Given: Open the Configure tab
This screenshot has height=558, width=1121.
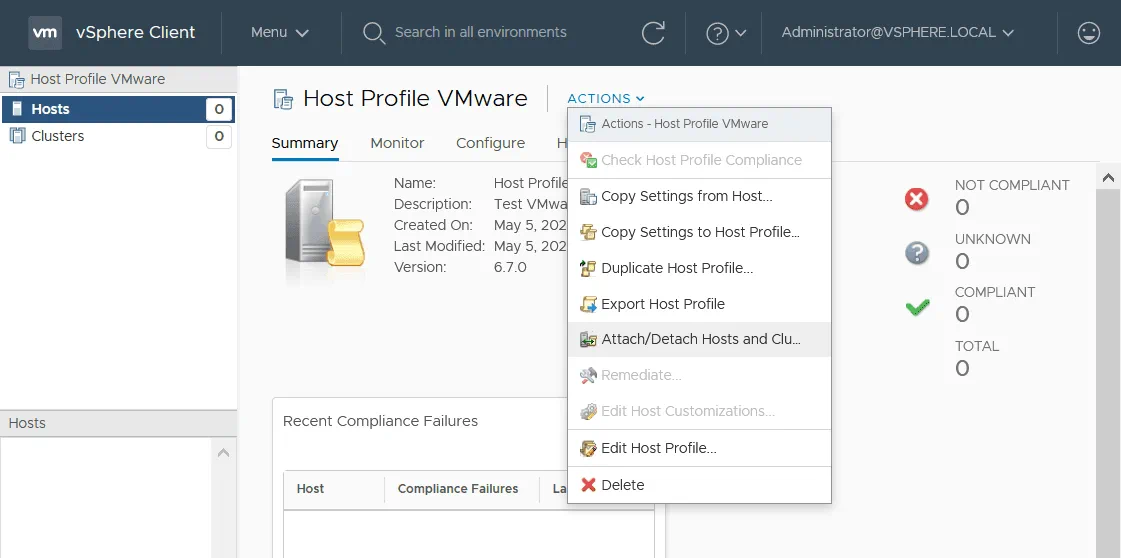Looking at the screenshot, I should point(490,143).
